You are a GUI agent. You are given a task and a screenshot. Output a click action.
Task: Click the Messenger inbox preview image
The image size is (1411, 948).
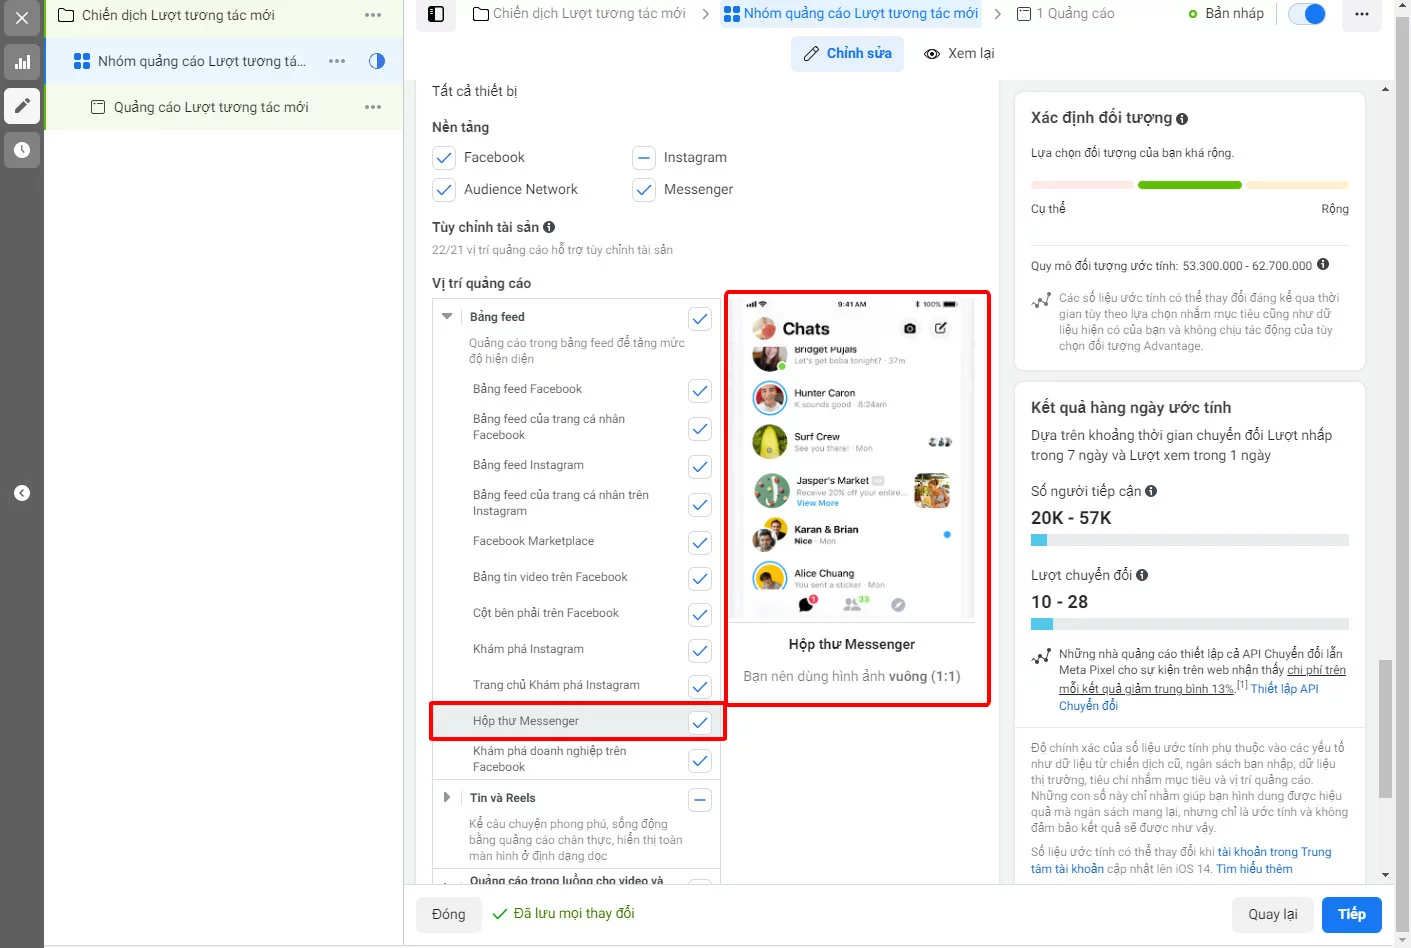tap(852, 457)
